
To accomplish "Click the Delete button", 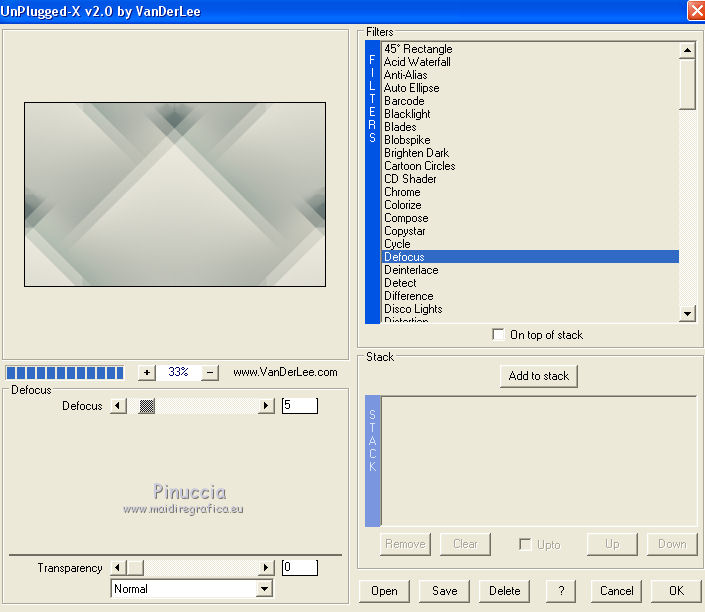I will pyautogui.click(x=504, y=590).
